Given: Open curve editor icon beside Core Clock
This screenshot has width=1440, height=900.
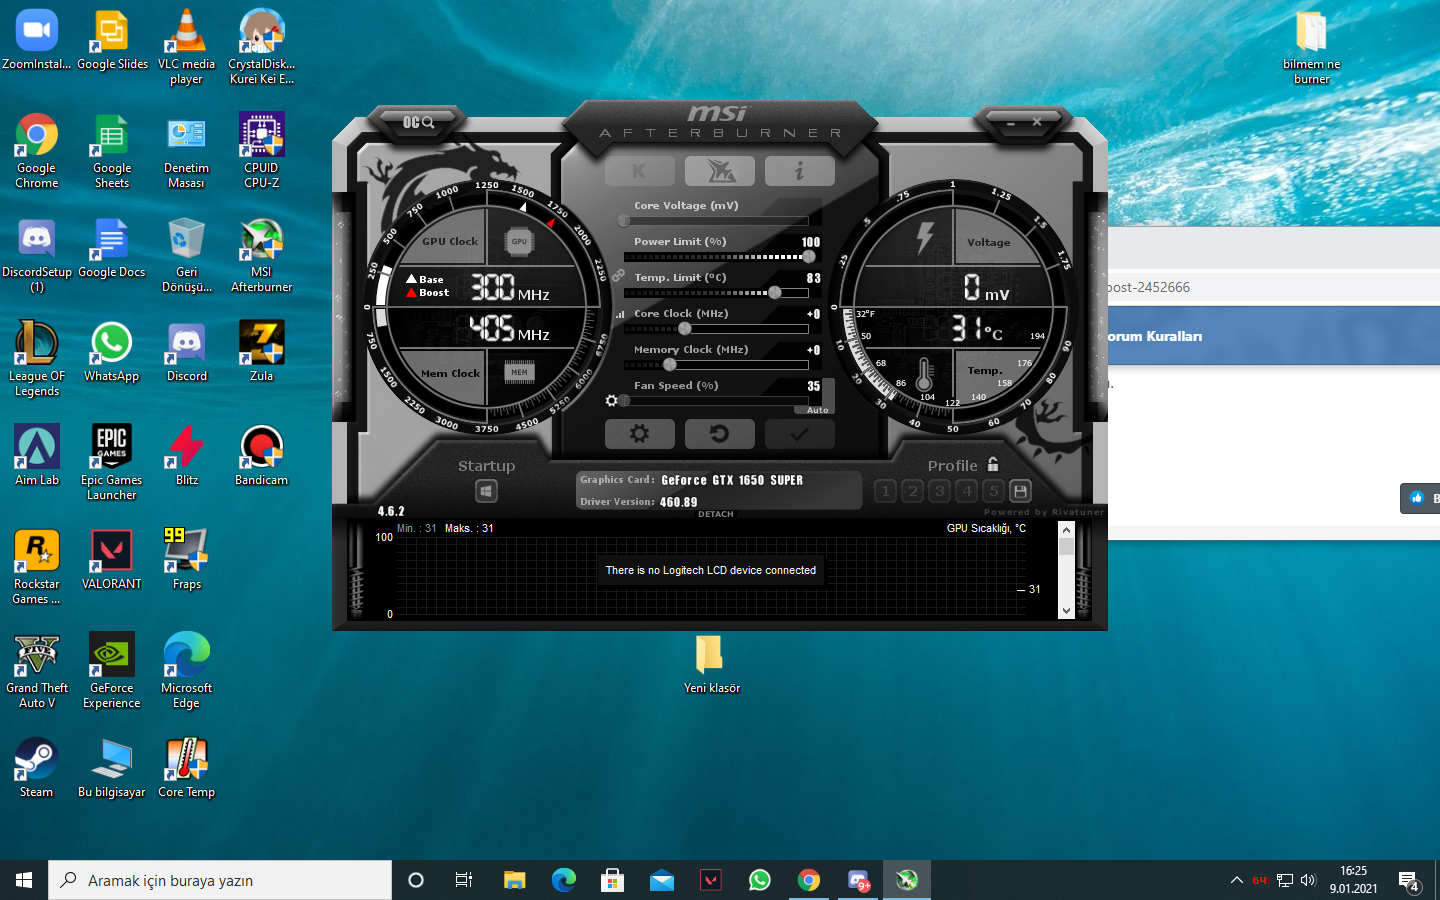Looking at the screenshot, I should [x=621, y=314].
